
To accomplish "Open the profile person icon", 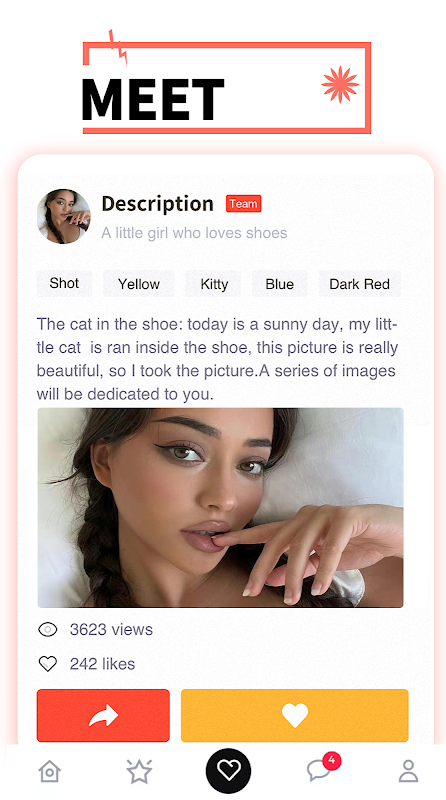I will click(x=408, y=771).
